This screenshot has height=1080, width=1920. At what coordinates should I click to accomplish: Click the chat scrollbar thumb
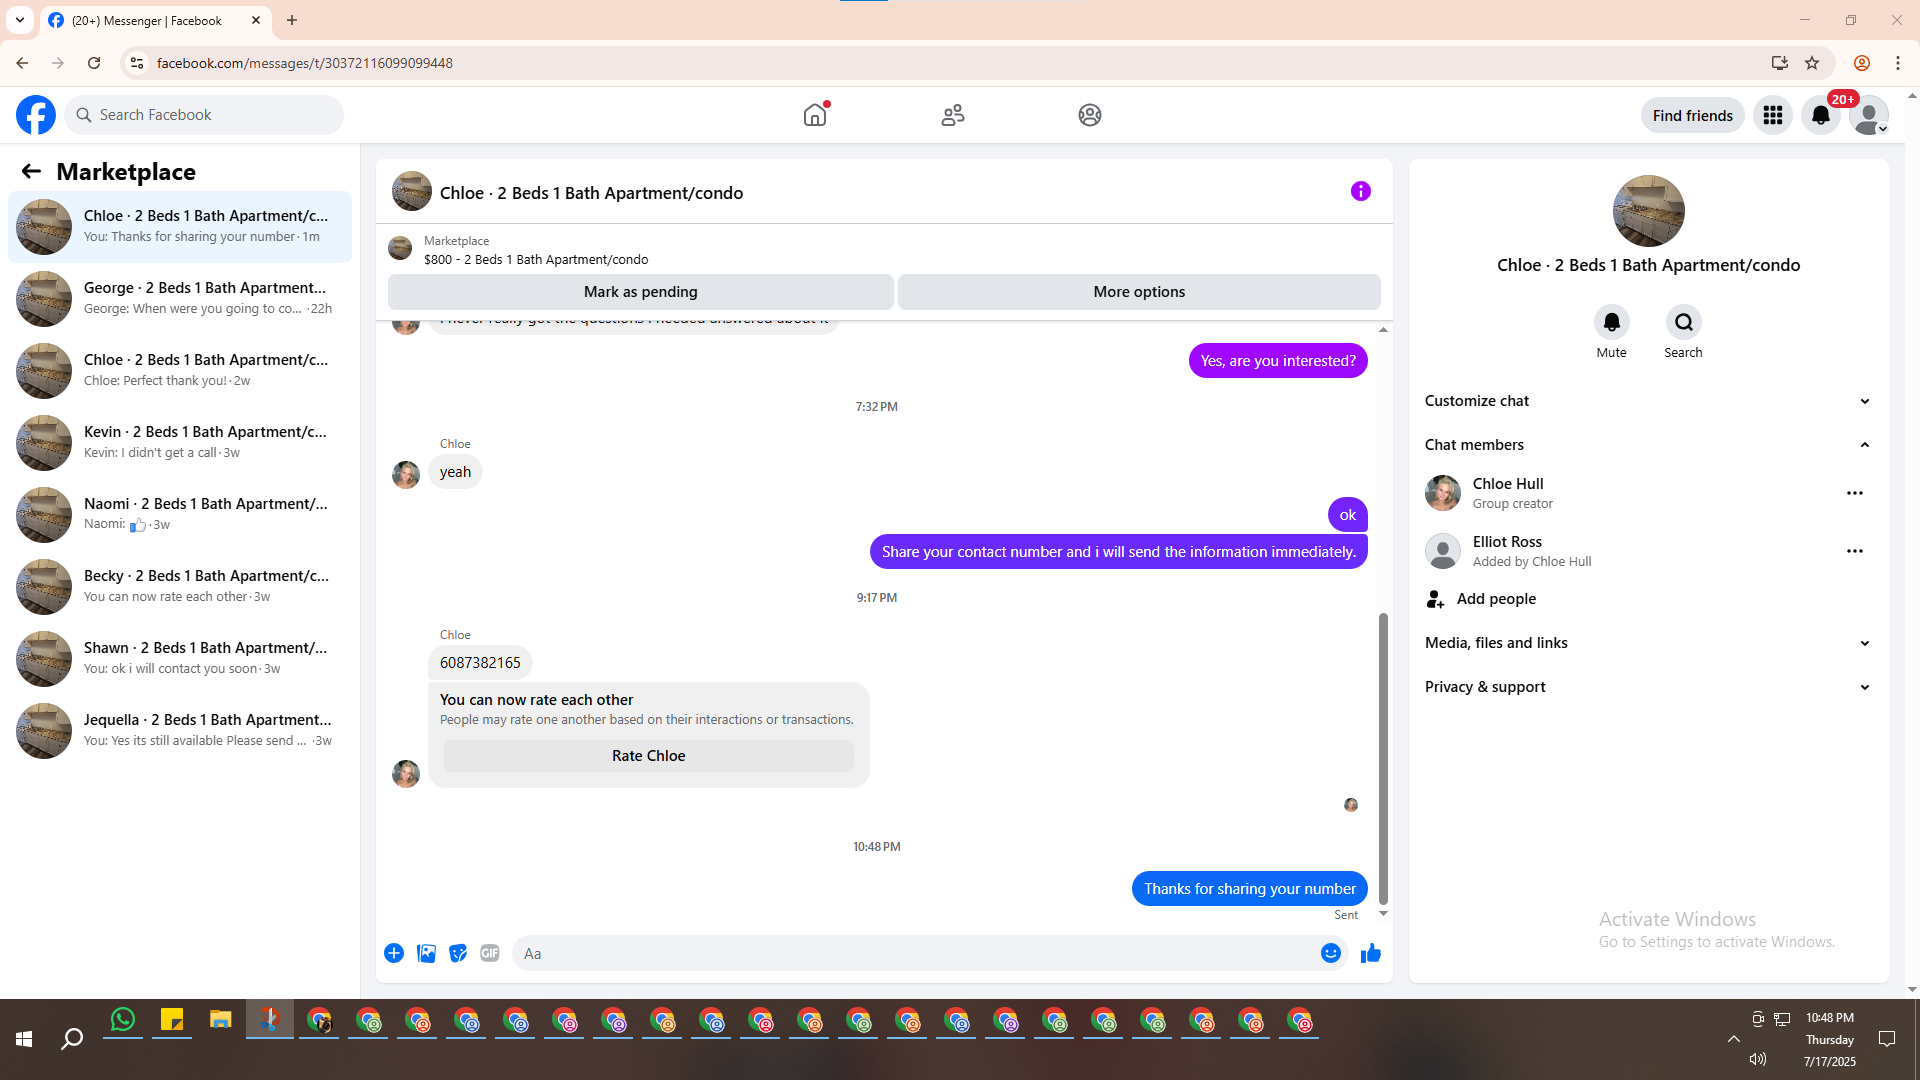pyautogui.click(x=1383, y=758)
